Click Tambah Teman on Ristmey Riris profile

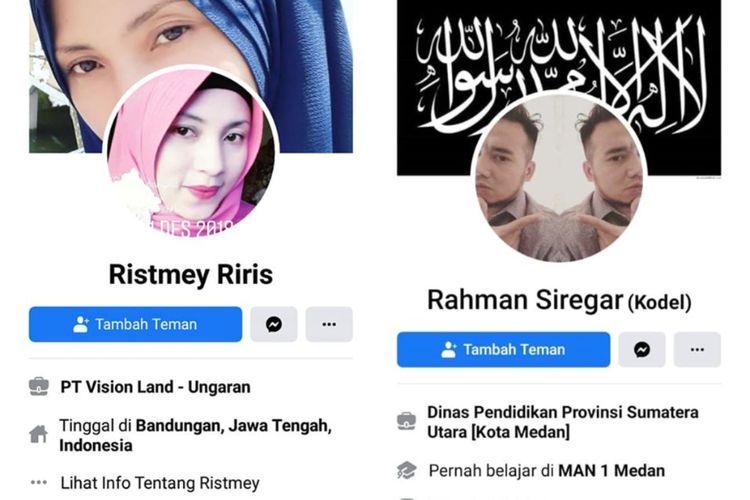[x=135, y=324]
